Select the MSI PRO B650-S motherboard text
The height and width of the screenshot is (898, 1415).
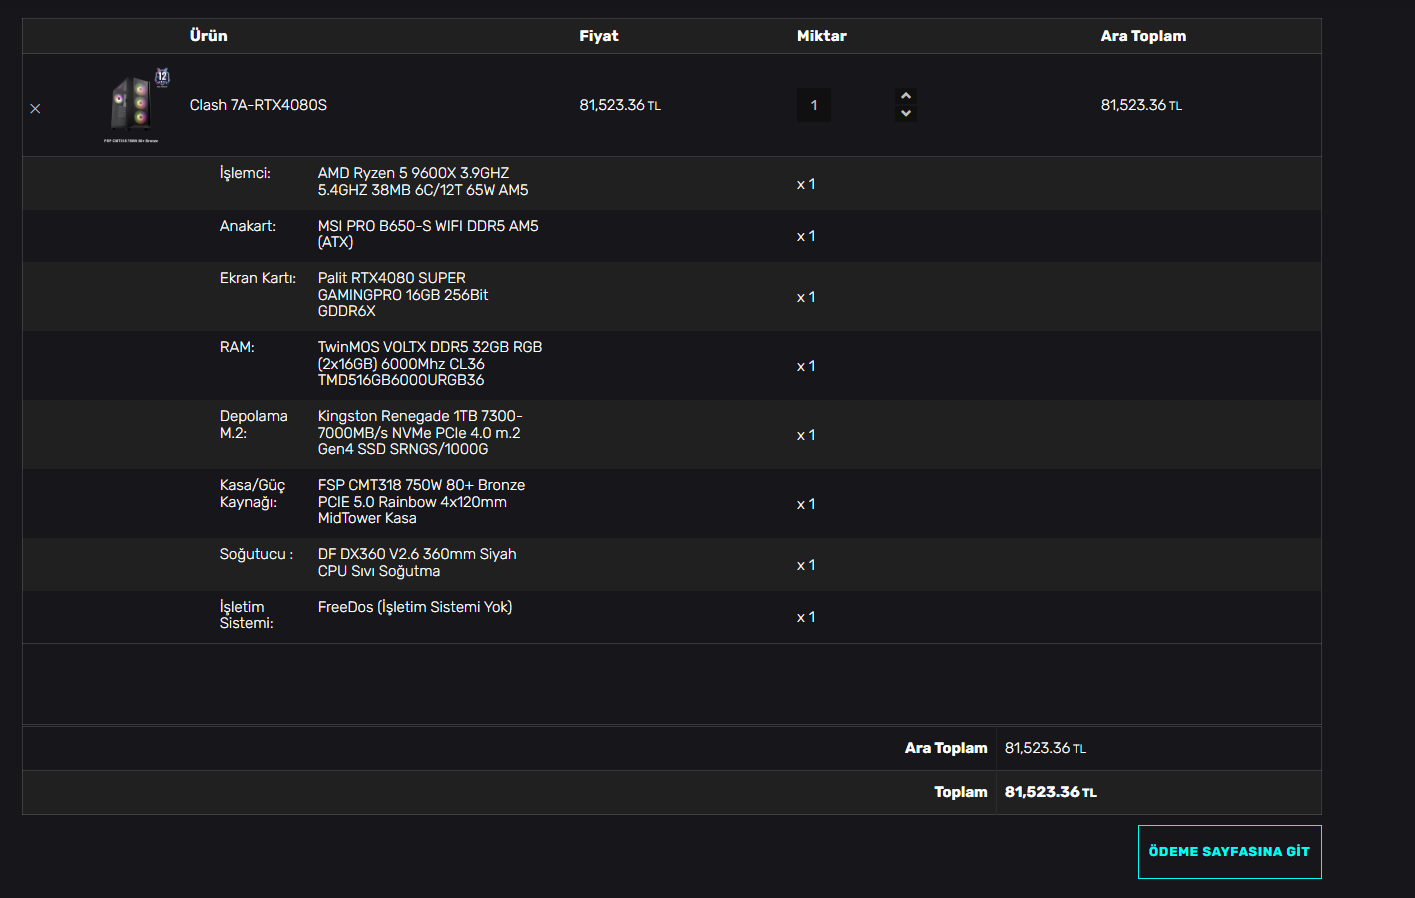point(428,234)
